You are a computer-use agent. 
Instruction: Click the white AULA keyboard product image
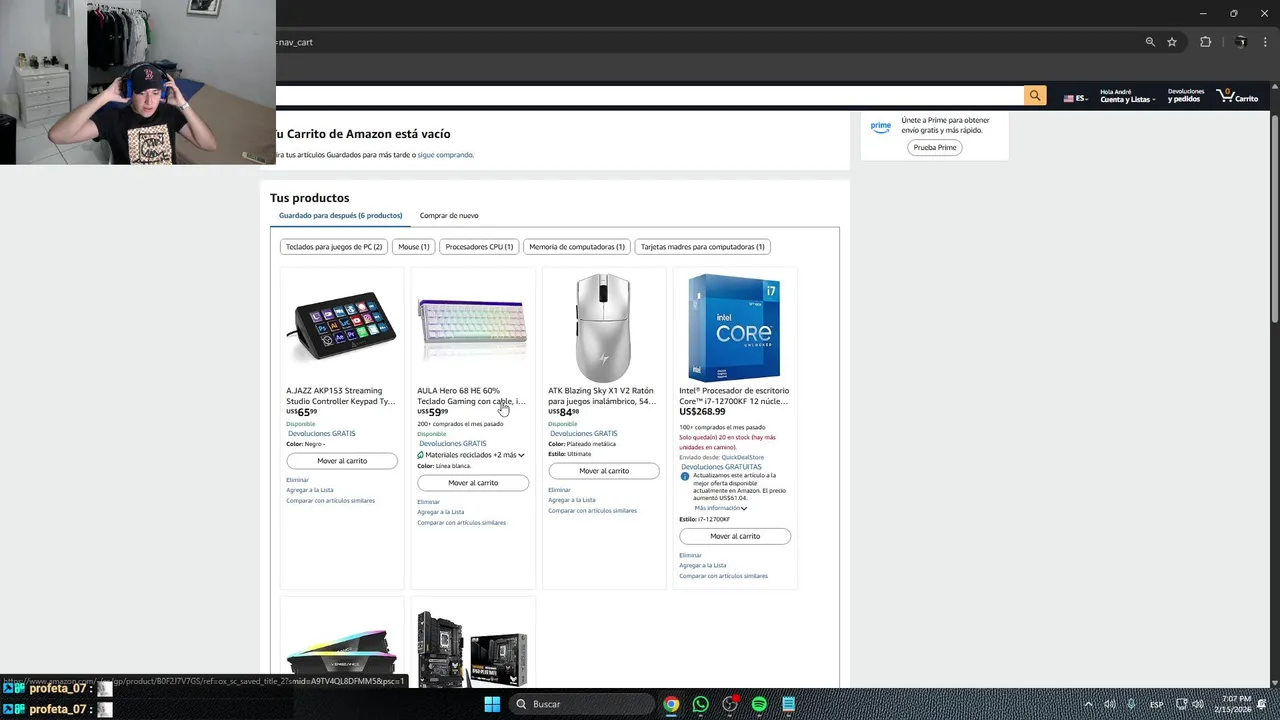click(473, 328)
